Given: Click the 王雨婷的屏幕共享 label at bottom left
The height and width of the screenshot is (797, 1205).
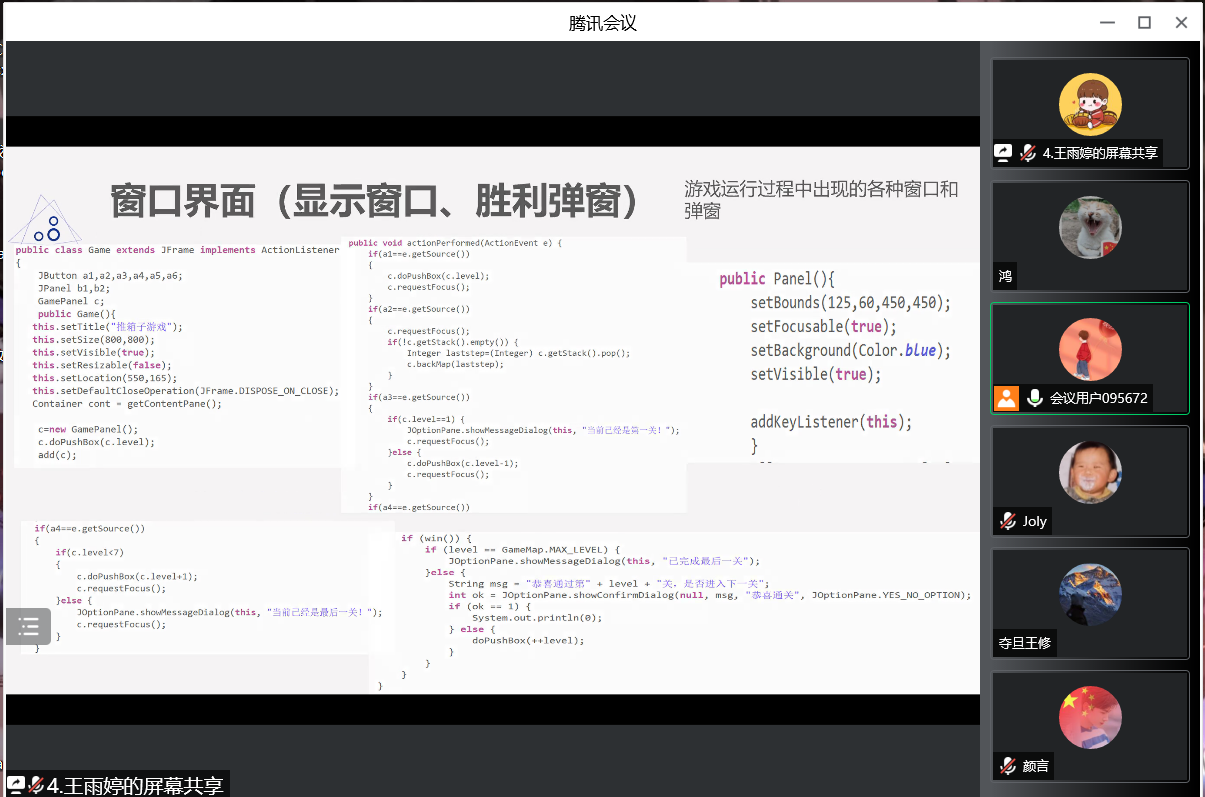Looking at the screenshot, I should pos(135,785).
